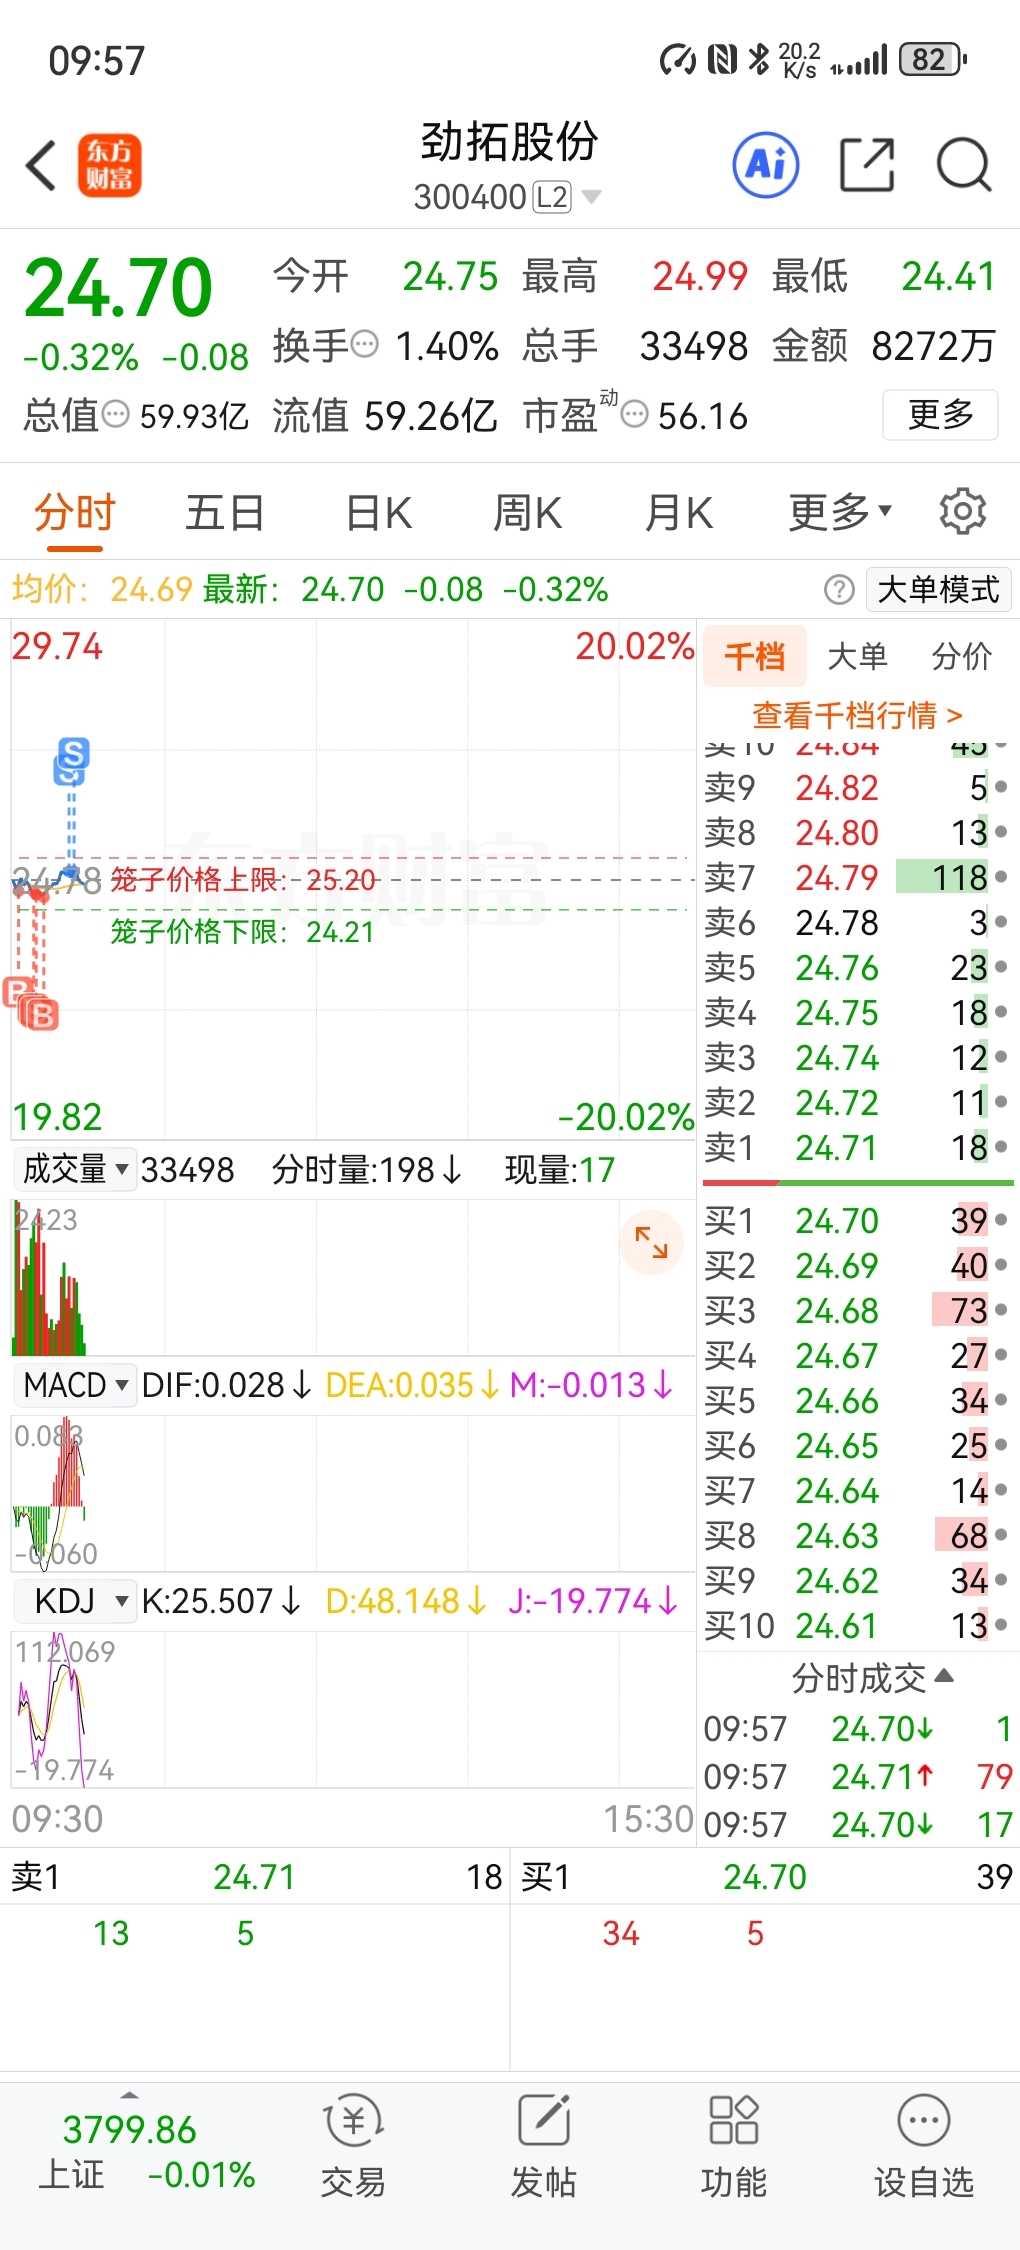
Task: Open the 成交量 indicator dropdown
Action: click(x=75, y=1169)
